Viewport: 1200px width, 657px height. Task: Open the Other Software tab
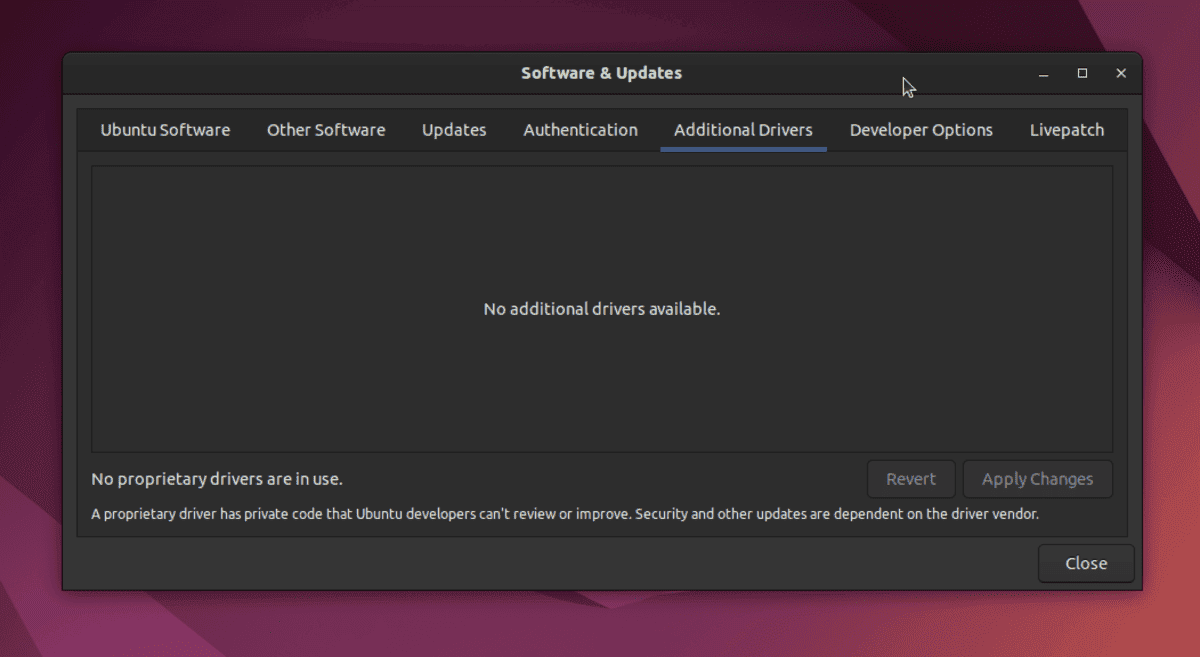click(326, 130)
